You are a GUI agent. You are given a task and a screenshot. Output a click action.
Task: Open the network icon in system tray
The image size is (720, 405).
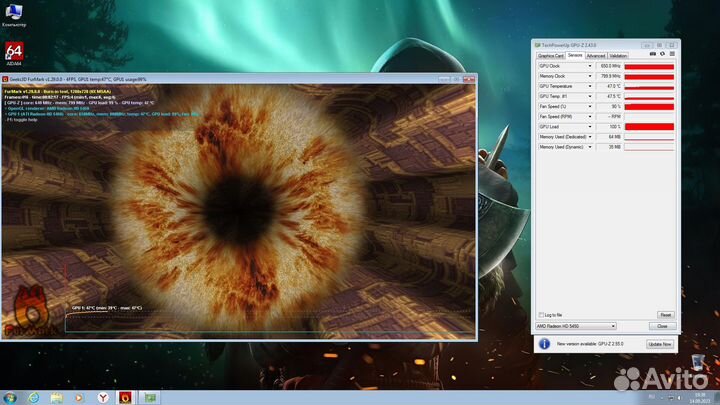(x=671, y=397)
